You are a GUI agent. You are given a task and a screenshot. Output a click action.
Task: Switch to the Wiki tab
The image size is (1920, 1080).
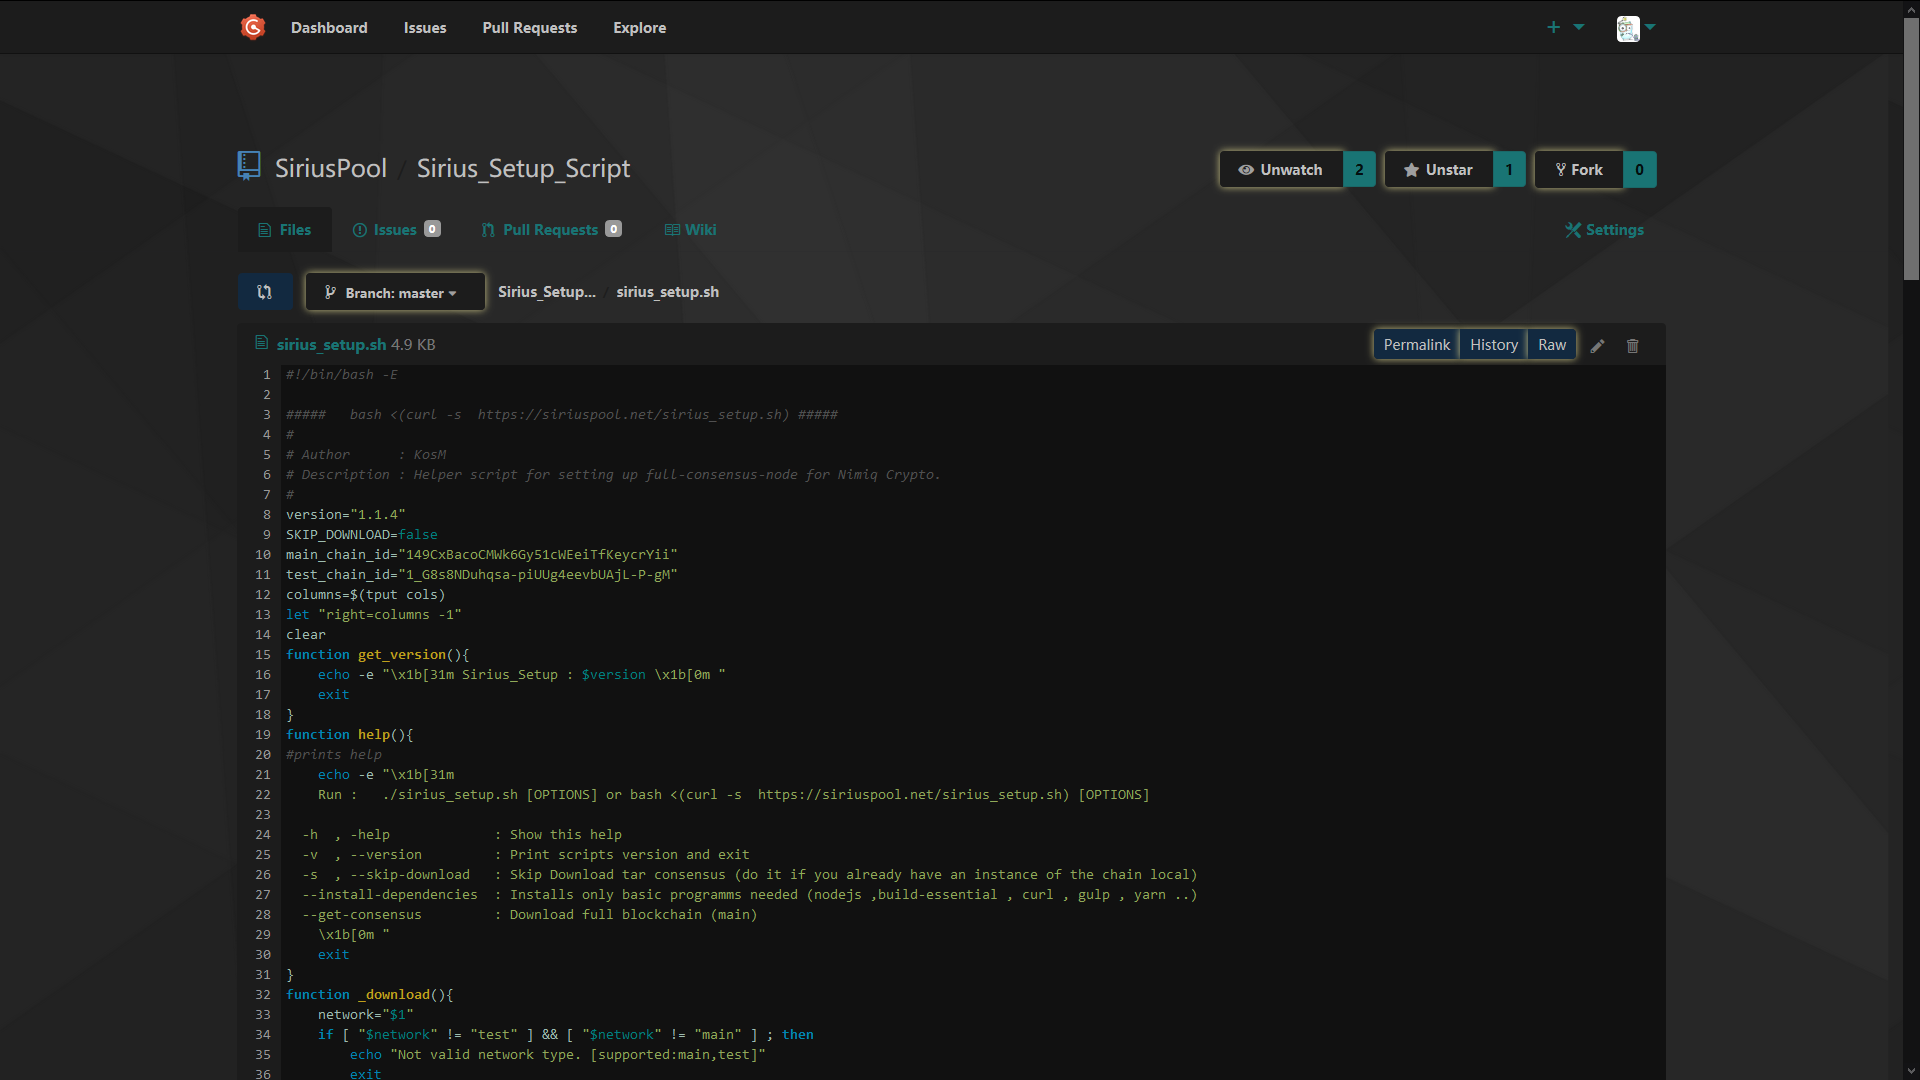click(690, 230)
